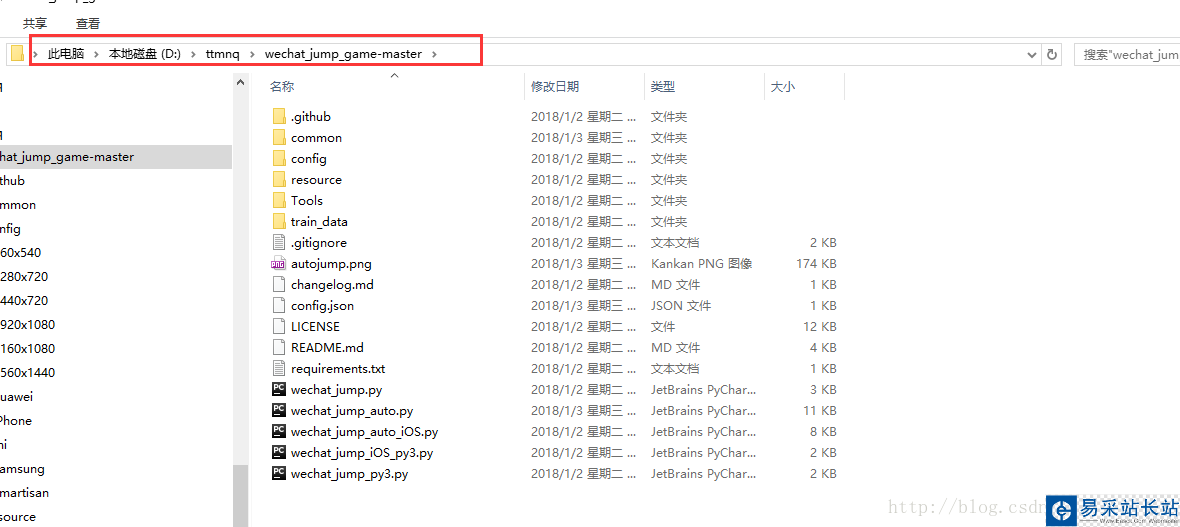Screen dimensions: 1180x527
Task: Select the PyCharm icon of wechat_jump.py
Action: click(279, 390)
